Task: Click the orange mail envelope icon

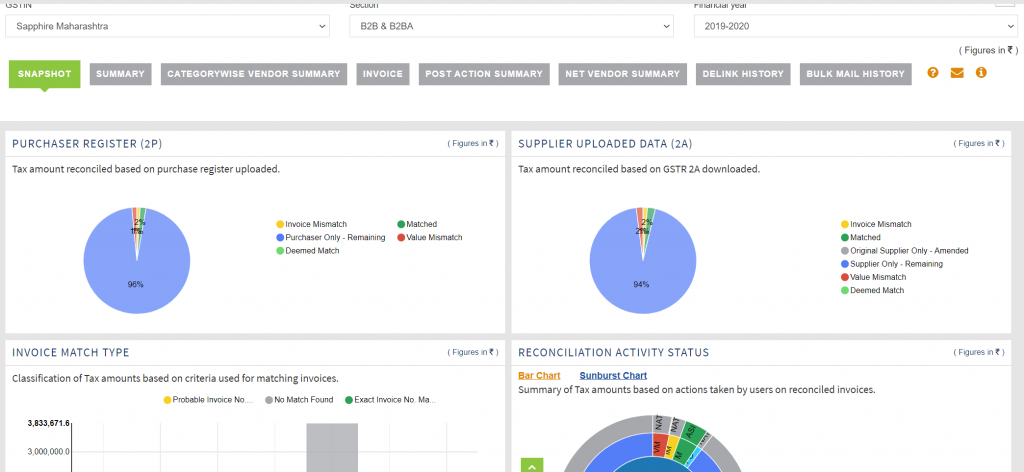Action: point(957,73)
